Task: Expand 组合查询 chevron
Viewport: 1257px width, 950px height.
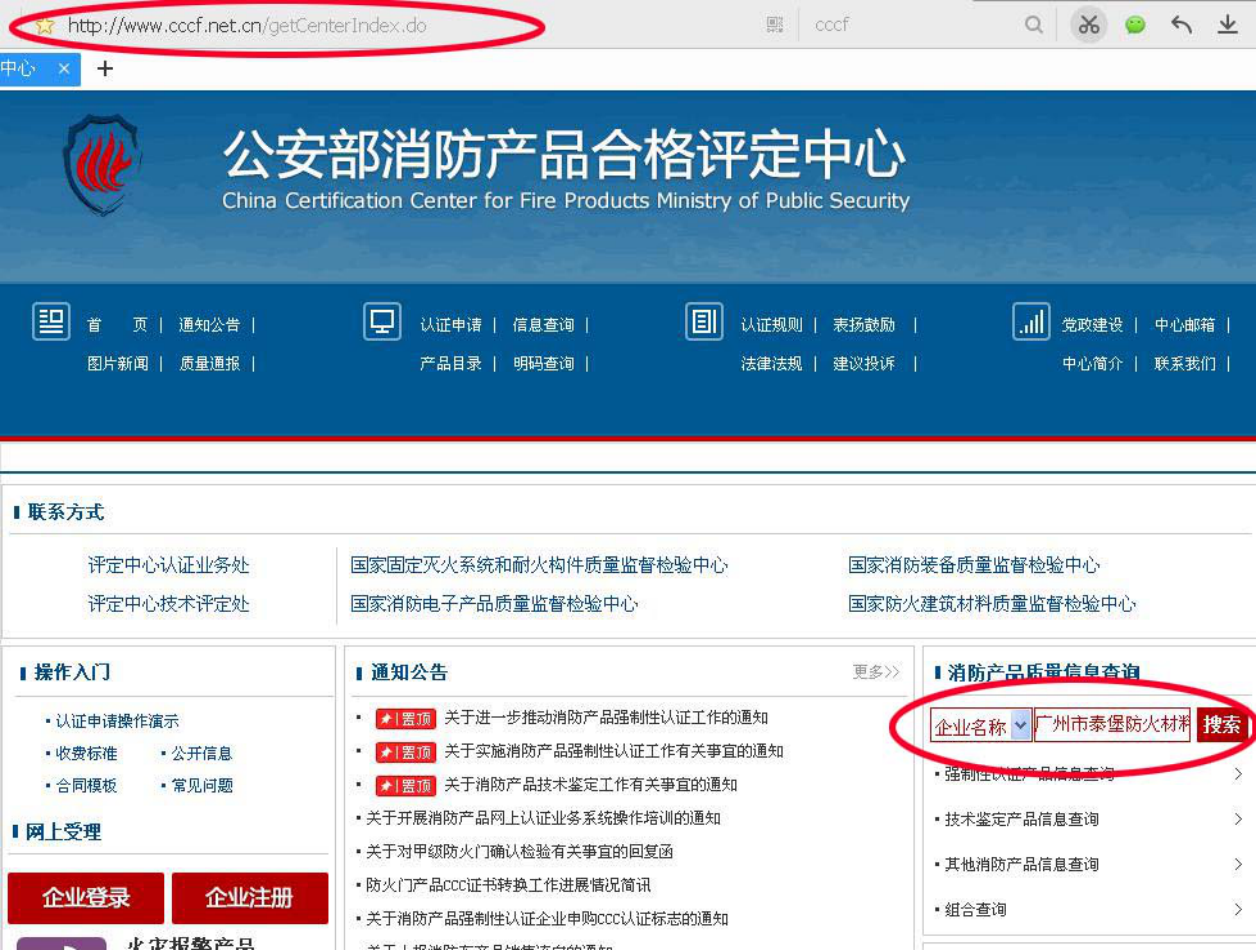Action: 1238,910
